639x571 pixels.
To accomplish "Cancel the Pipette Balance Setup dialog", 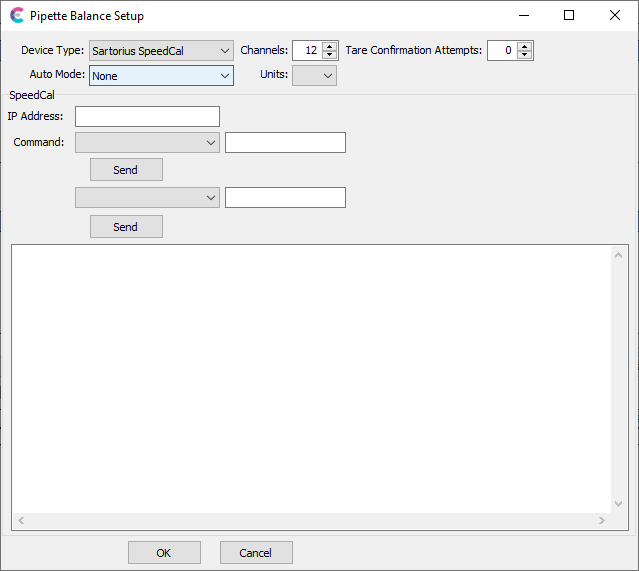I will (x=256, y=553).
